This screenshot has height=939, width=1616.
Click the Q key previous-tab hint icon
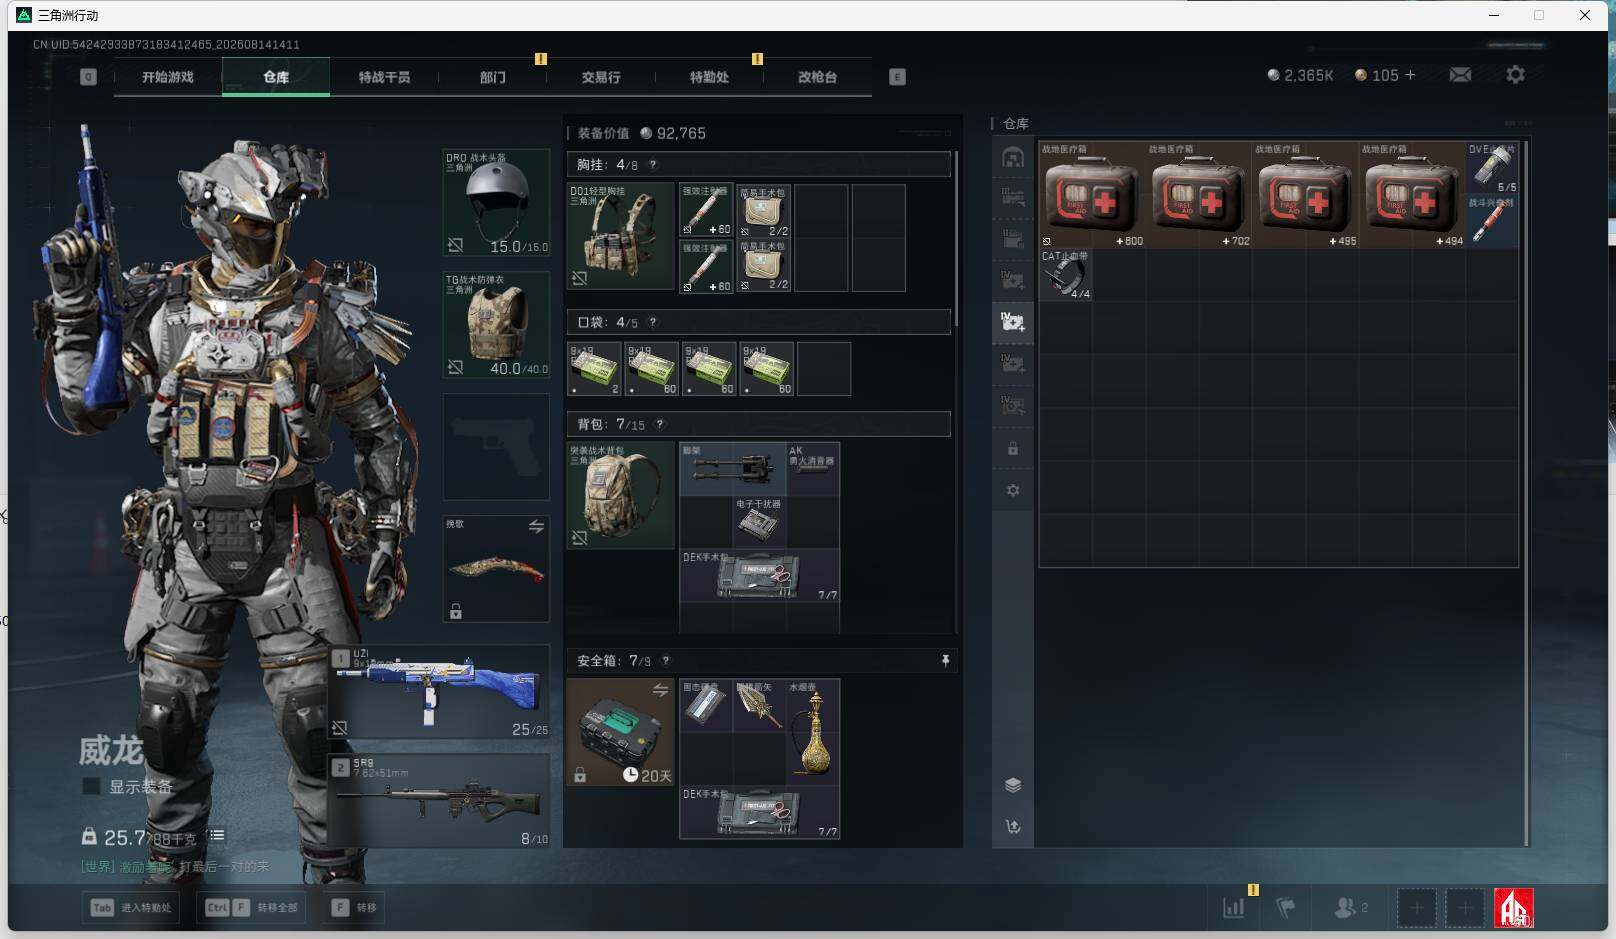tap(88, 77)
